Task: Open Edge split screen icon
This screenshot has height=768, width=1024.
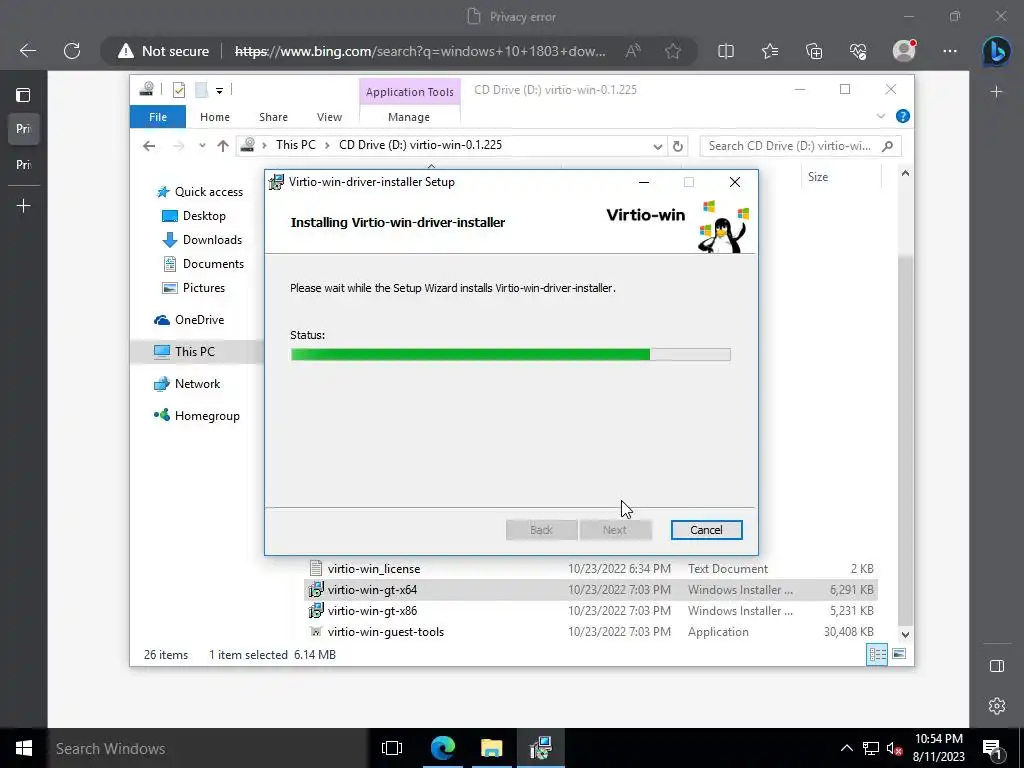Action: coord(726,51)
